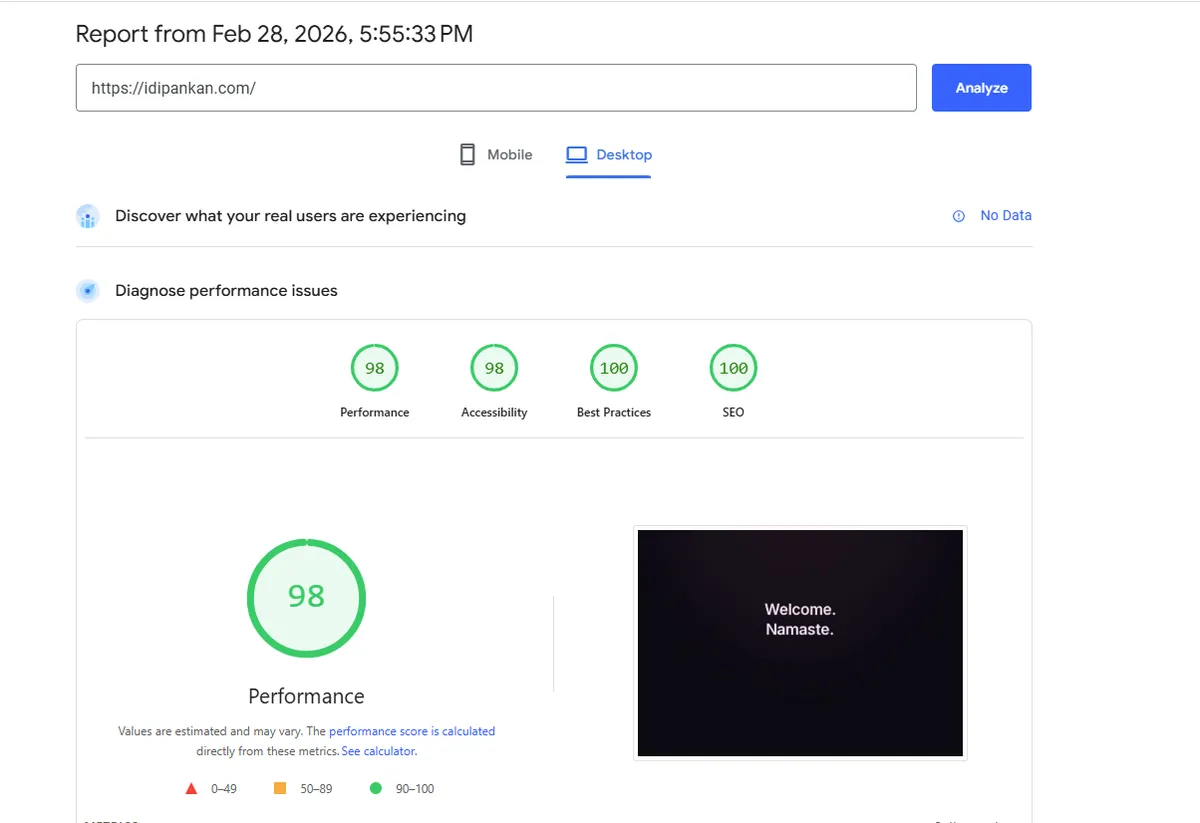Click the info icon beside No Data
This screenshot has height=823, width=1200.
tap(959, 216)
